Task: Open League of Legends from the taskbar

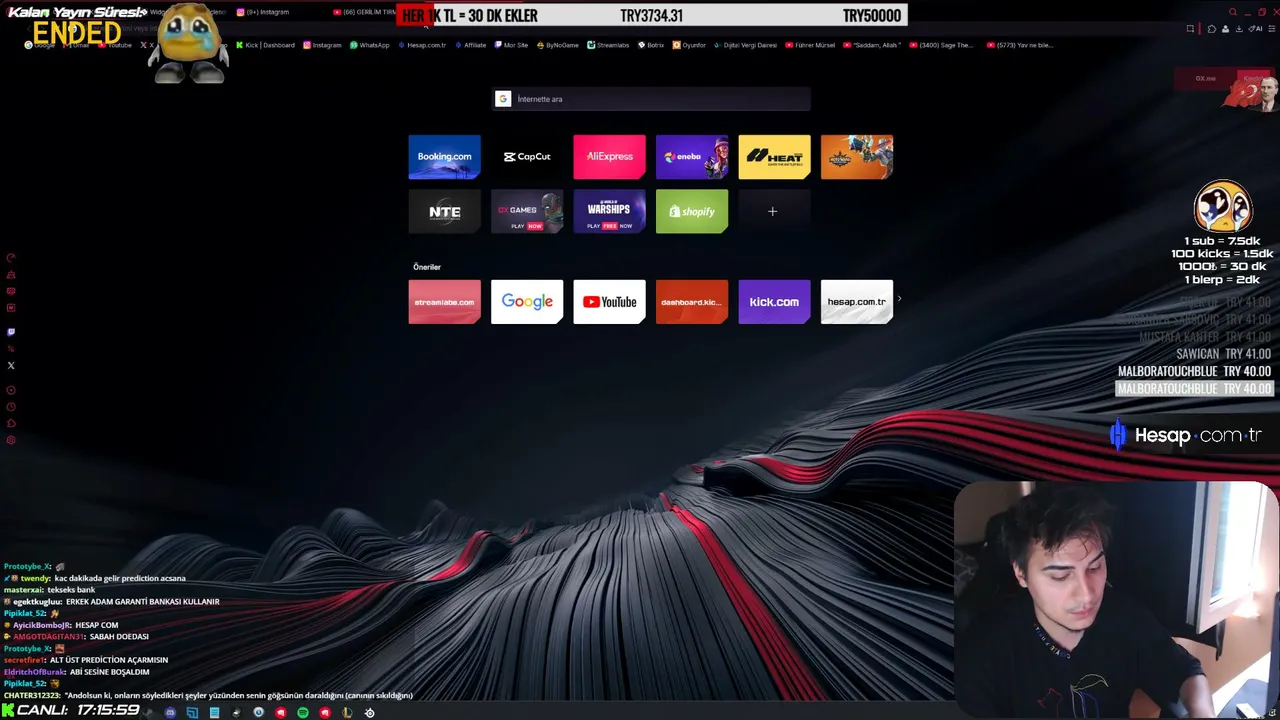Action: [x=347, y=712]
